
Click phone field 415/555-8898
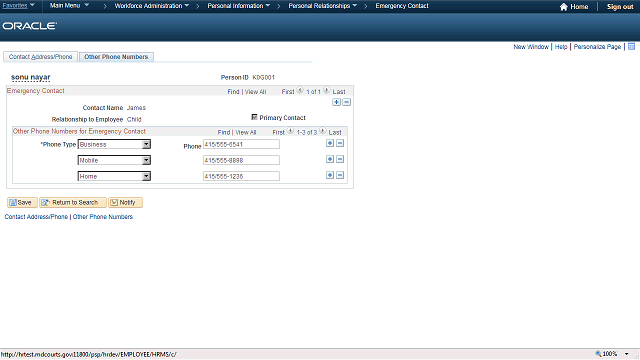[242, 160]
